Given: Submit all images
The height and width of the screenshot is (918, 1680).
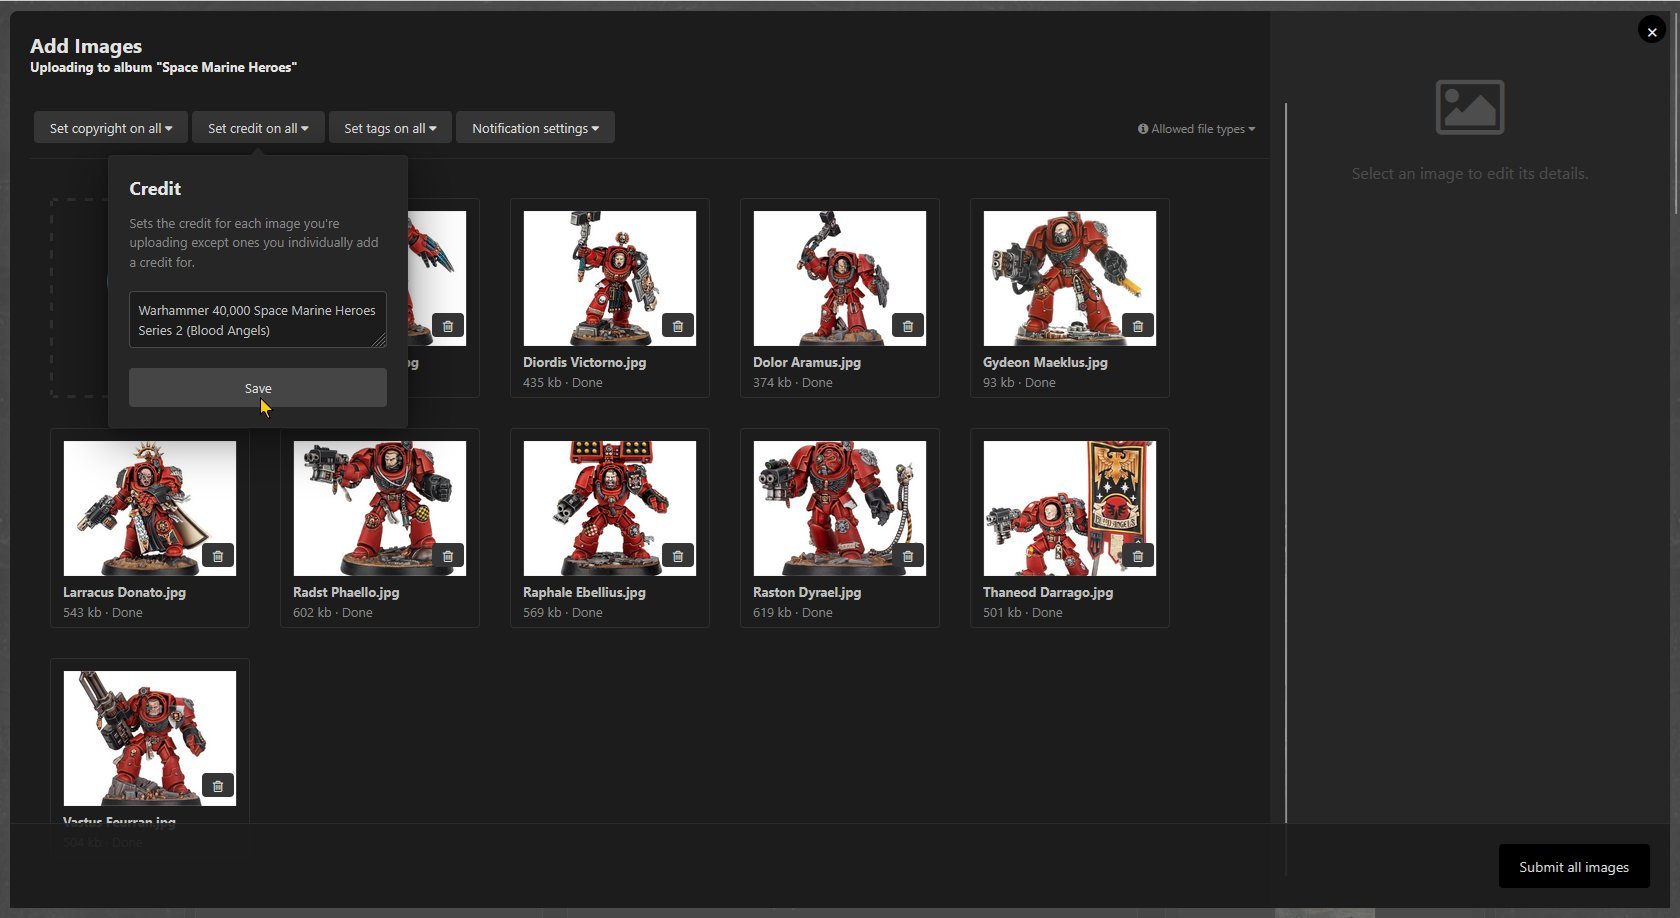Looking at the screenshot, I should click(1573, 867).
